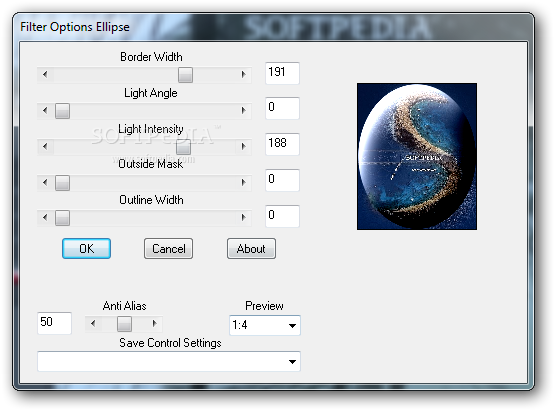Screen dimensions: 555x411
Task: Click the Outline Width right scroll arrow
Action: pos(243,218)
